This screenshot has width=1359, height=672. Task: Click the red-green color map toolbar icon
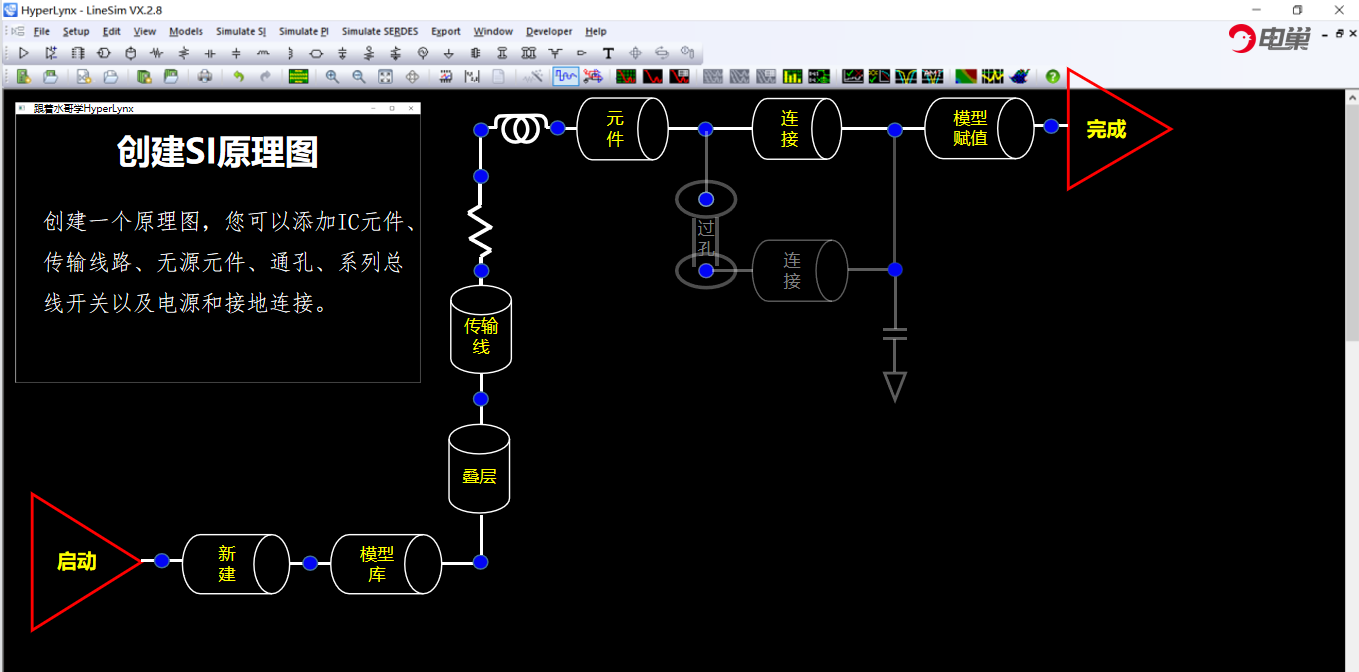point(966,76)
